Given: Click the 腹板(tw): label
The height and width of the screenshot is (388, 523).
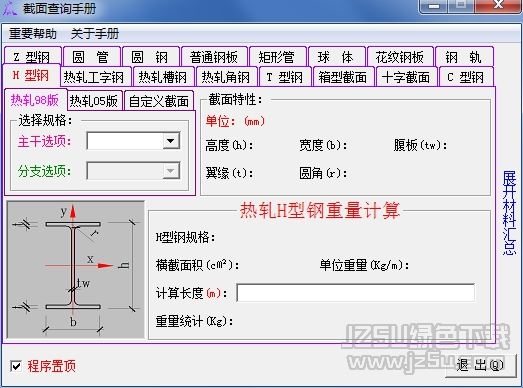Looking at the screenshot, I should tap(420, 145).
